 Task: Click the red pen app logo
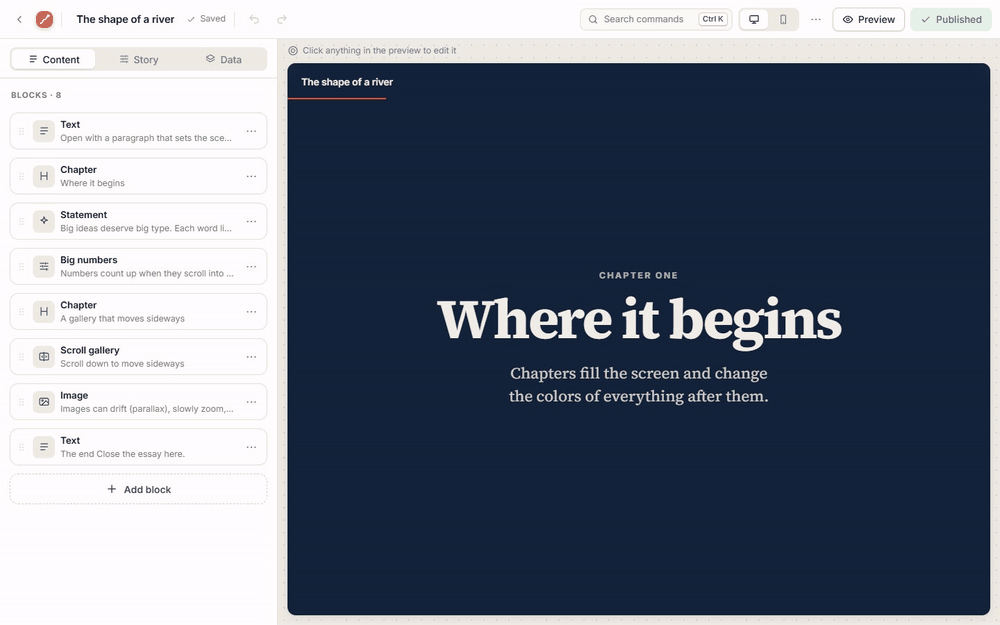pyautogui.click(x=44, y=19)
